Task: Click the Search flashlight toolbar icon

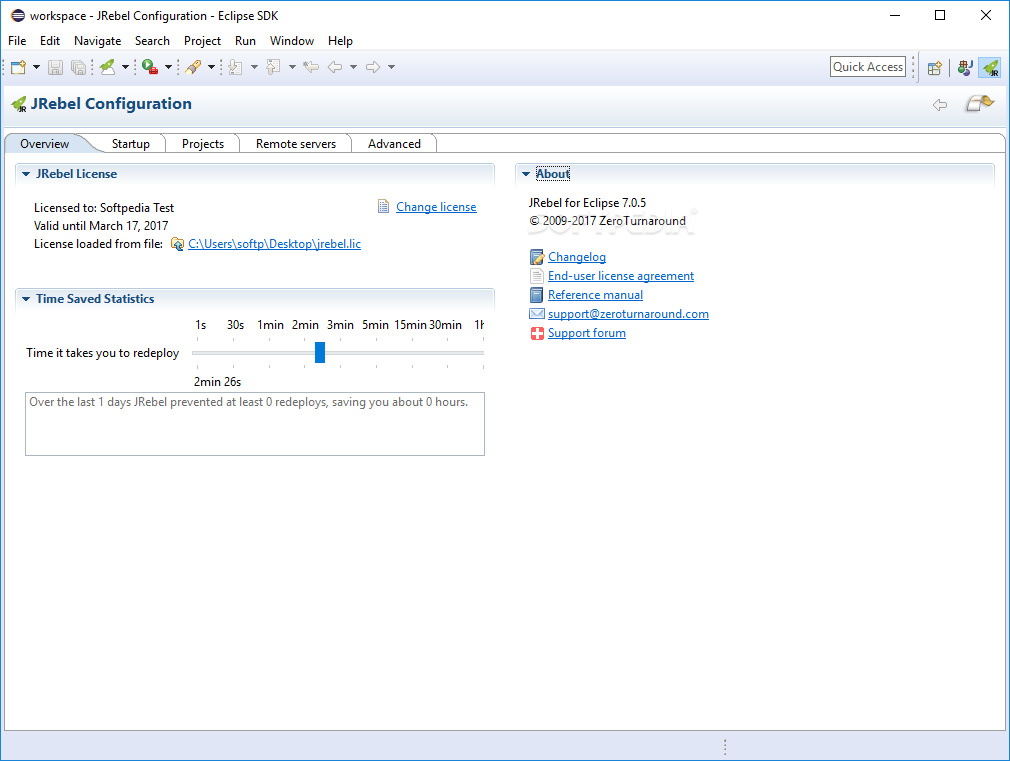Action: click(193, 67)
